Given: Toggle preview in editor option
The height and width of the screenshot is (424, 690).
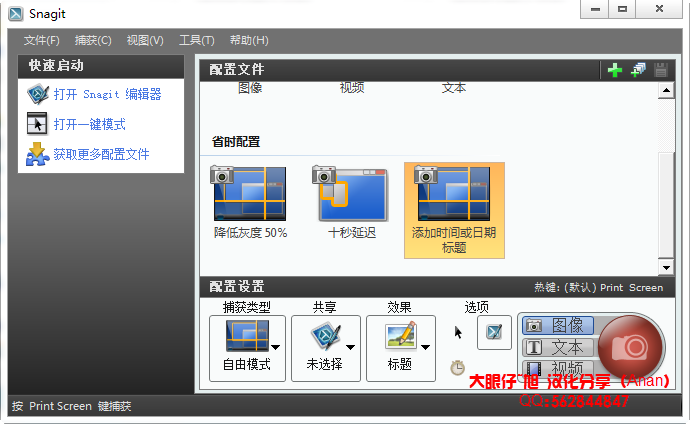Looking at the screenshot, I should (x=494, y=332).
